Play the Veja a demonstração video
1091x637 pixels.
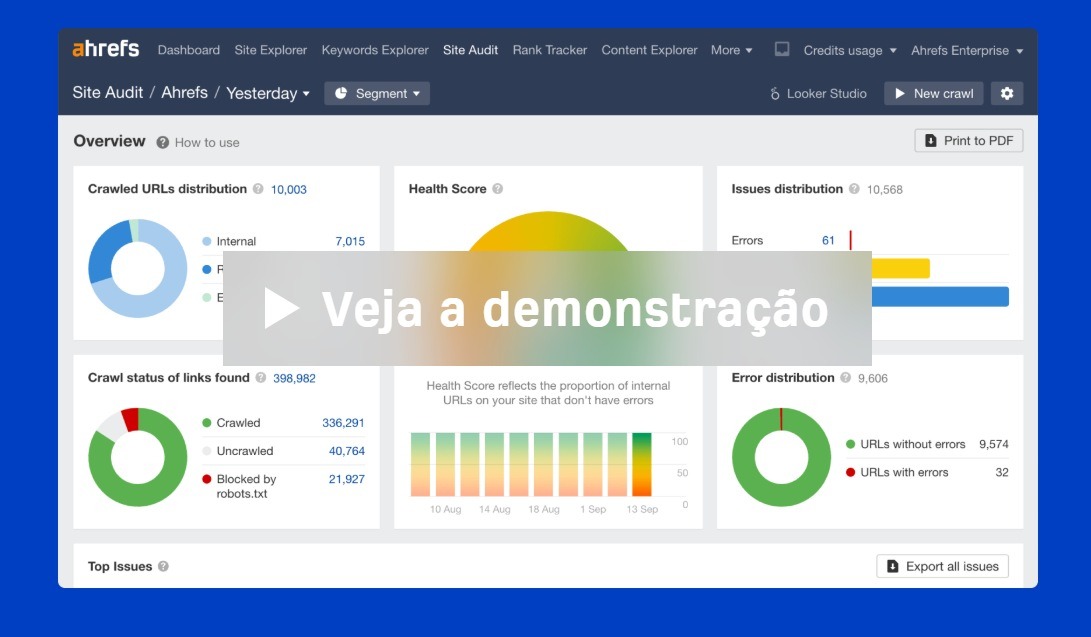(547, 308)
